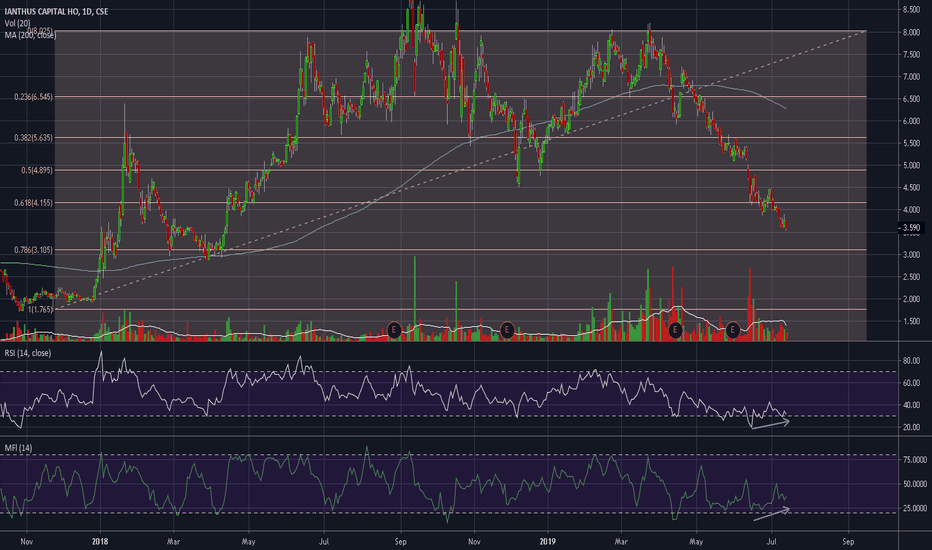Click the 0.5(4.895) Fibonacci level label
This screenshot has width=932, height=550.
(37, 171)
